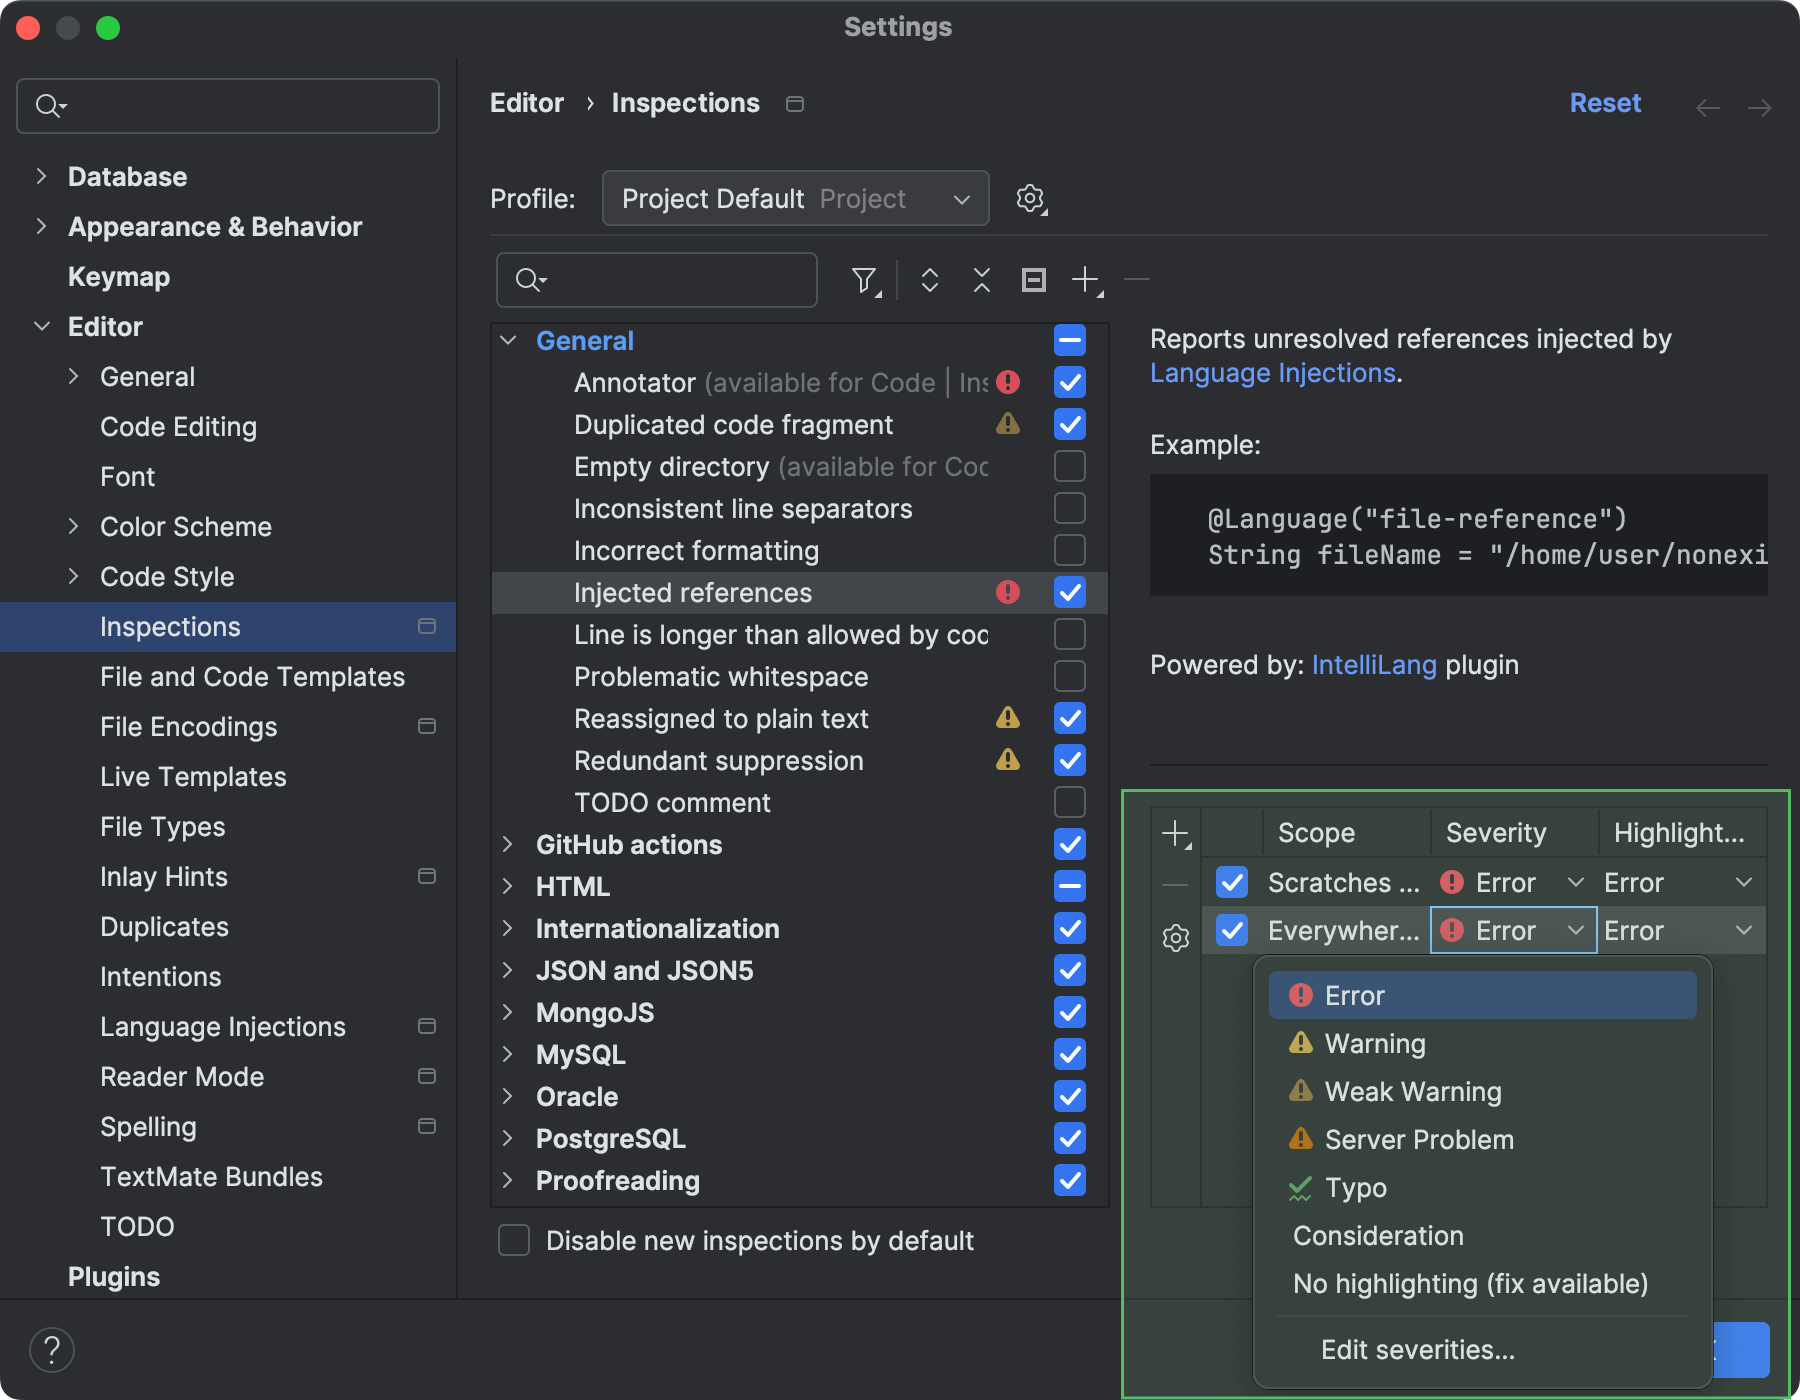The image size is (1800, 1400).
Task: Open the inspections filter options
Action: click(866, 280)
